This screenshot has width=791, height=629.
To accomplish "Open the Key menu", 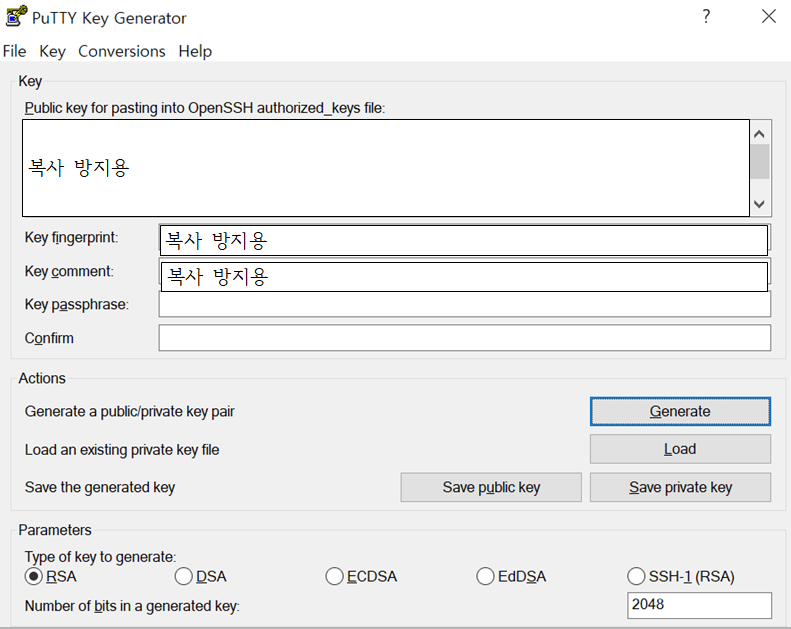I will 52,51.
